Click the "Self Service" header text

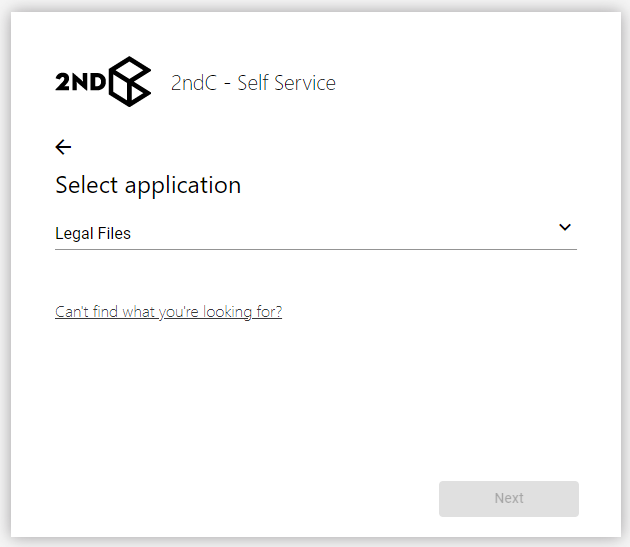pos(286,83)
